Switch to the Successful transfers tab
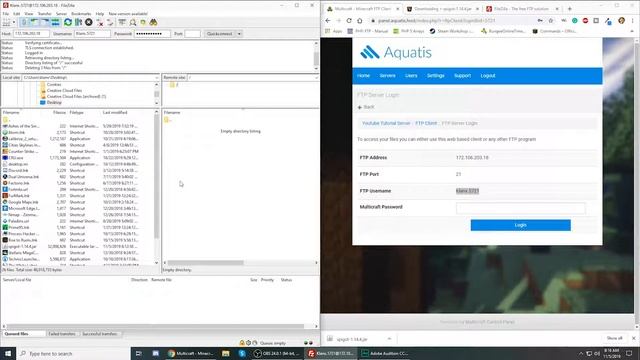This screenshot has width=640, height=360. coord(100,334)
